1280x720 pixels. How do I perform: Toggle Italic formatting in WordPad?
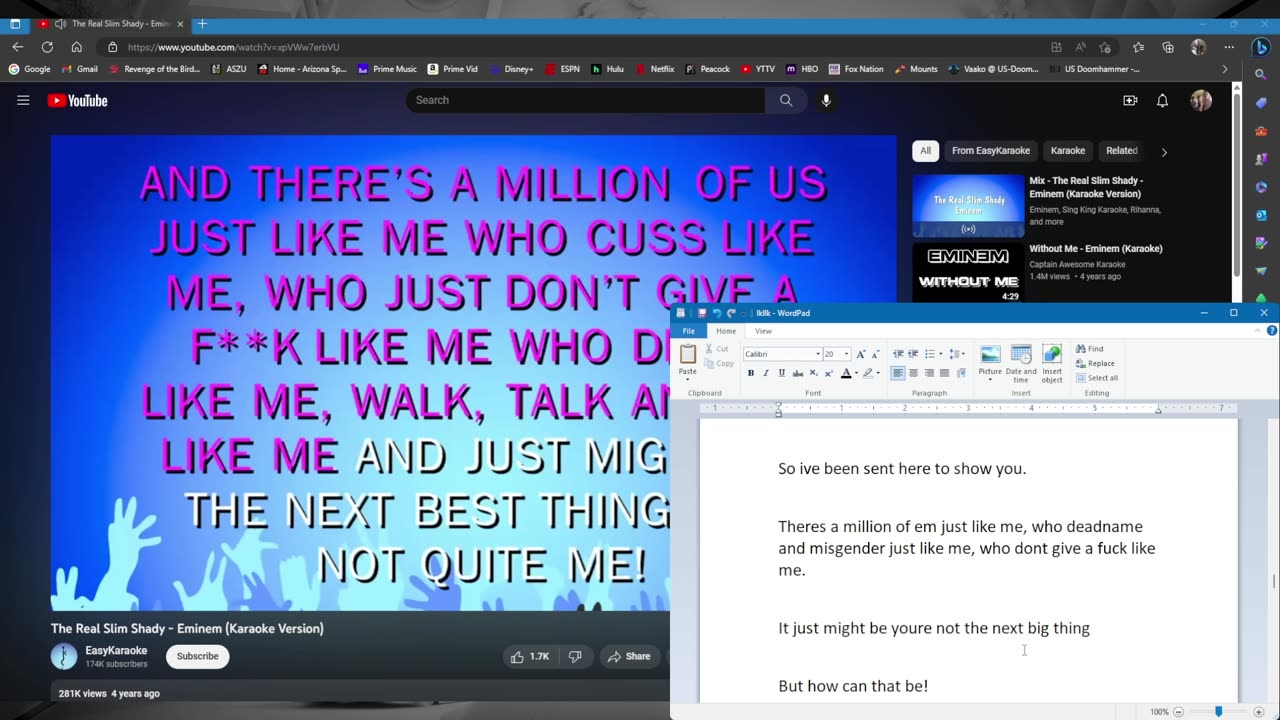(766, 373)
